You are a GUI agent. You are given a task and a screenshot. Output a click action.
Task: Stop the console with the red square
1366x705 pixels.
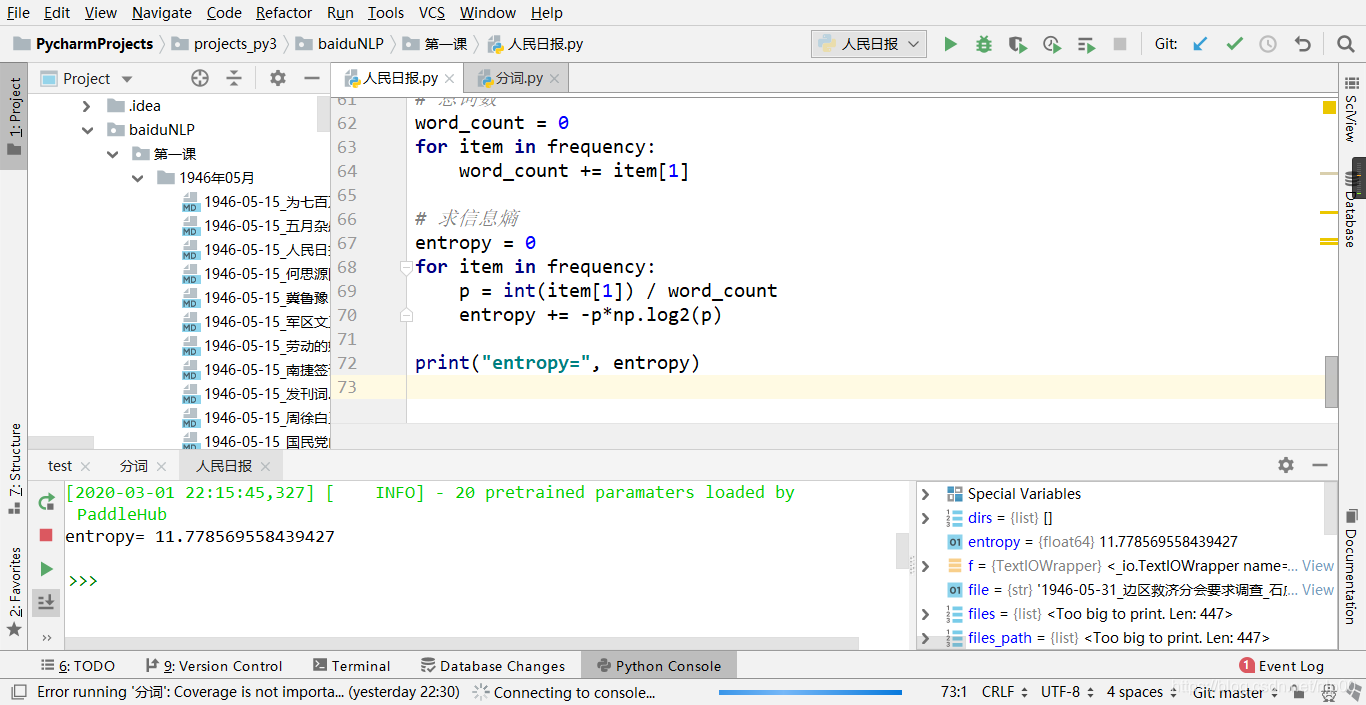tap(46, 535)
